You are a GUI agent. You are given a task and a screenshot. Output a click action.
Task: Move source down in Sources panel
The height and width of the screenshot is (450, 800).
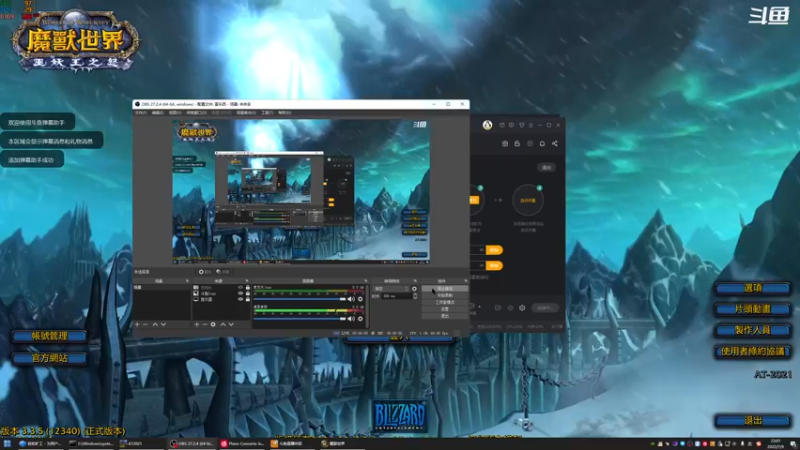pos(231,324)
